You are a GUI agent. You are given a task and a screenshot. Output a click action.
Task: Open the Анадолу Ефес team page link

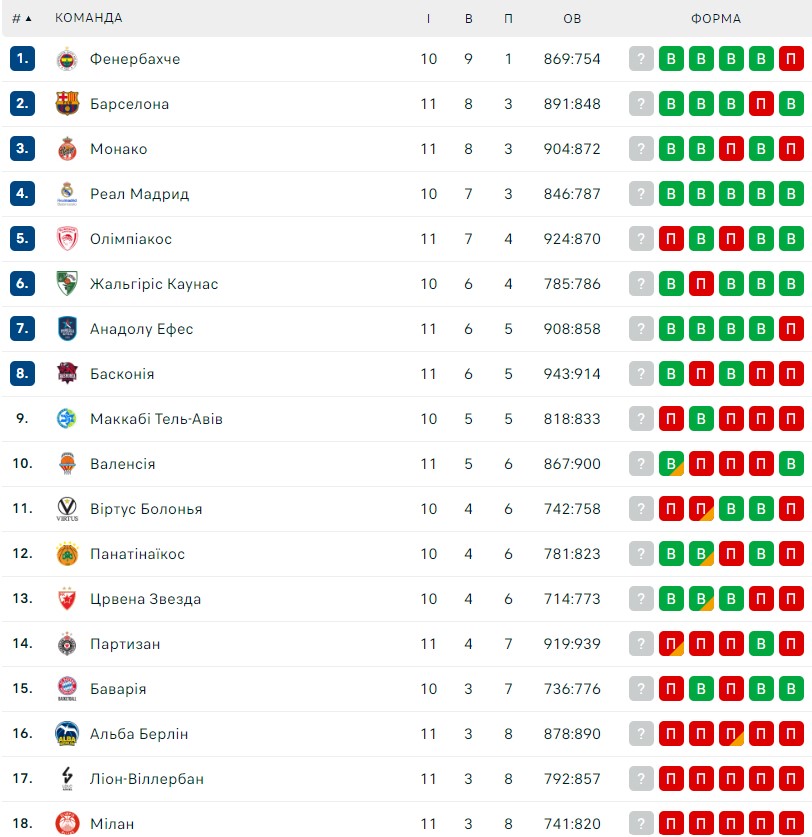141,329
